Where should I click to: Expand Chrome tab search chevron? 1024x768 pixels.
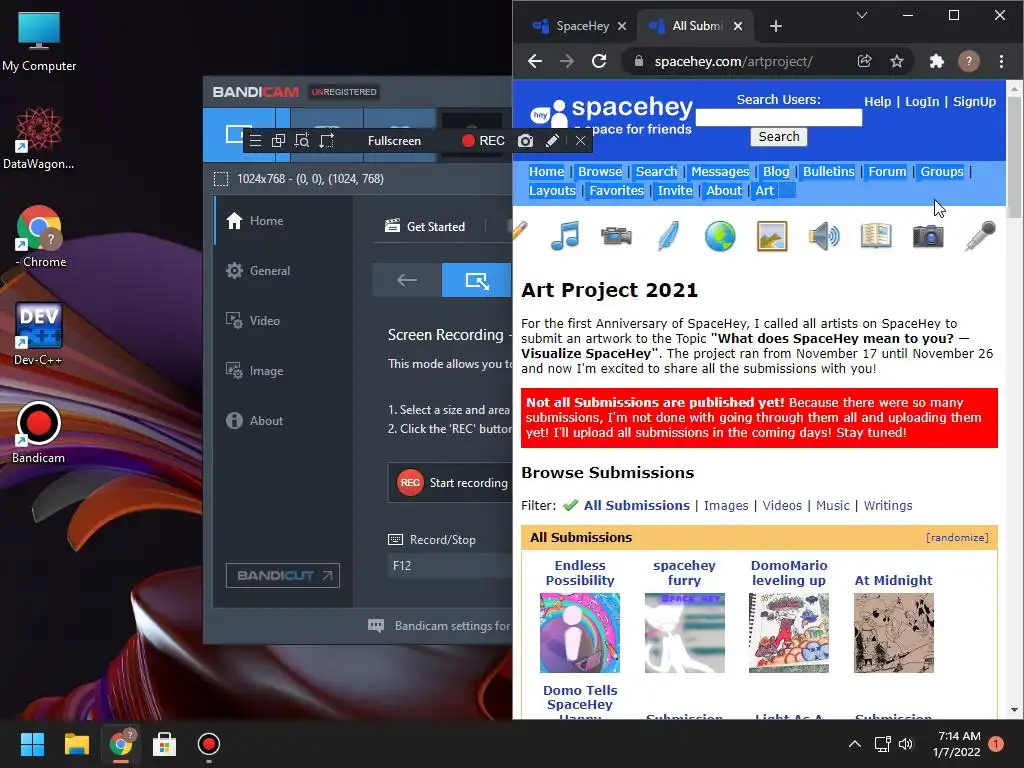pyautogui.click(x=862, y=15)
